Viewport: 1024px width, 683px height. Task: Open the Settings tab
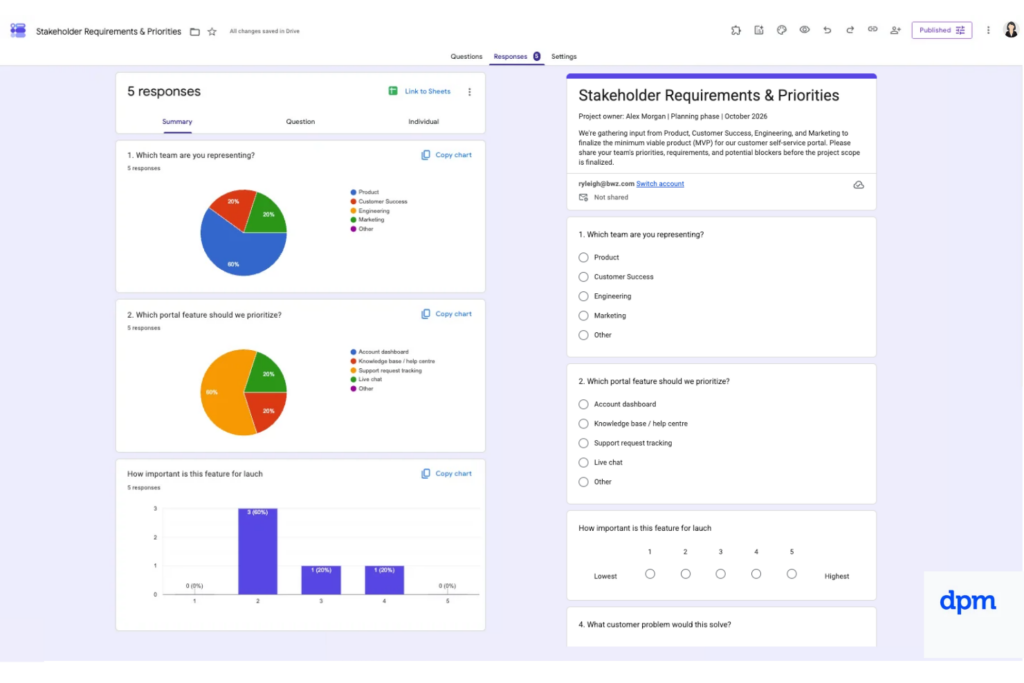point(564,57)
